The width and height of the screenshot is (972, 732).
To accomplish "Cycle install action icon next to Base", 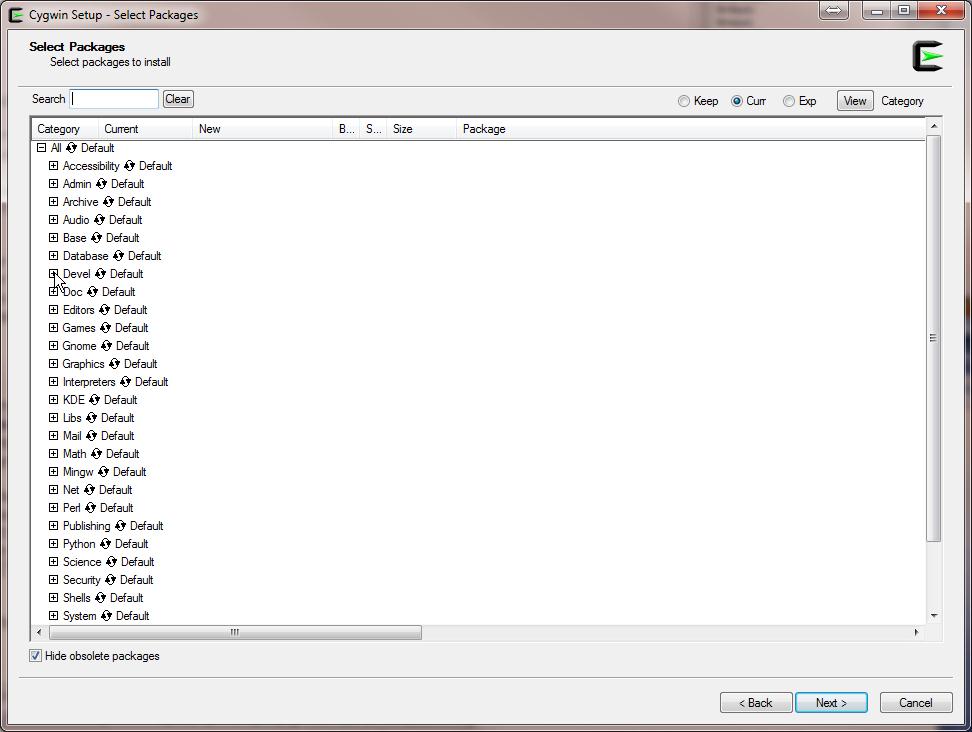I will point(96,238).
